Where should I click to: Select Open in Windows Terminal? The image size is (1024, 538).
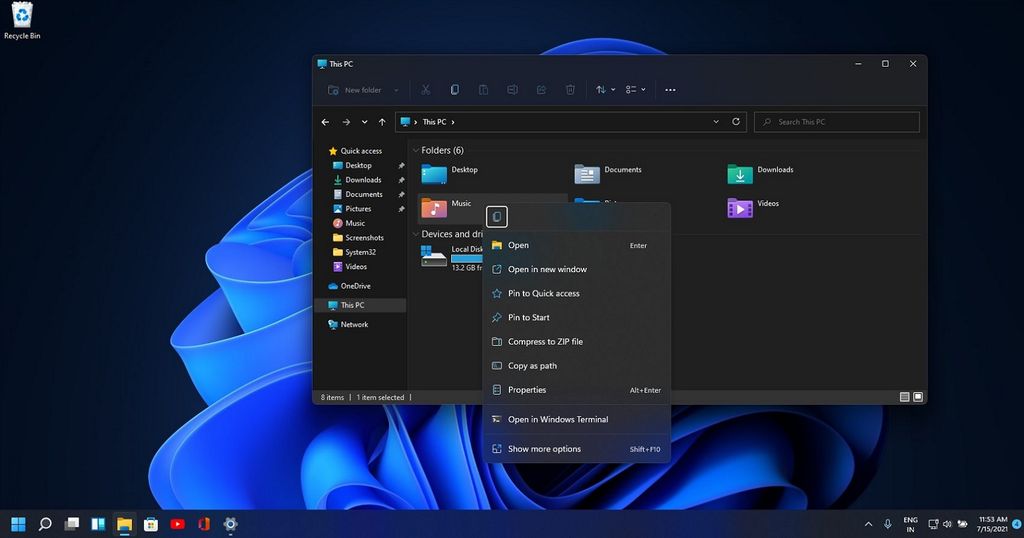[x=557, y=419]
